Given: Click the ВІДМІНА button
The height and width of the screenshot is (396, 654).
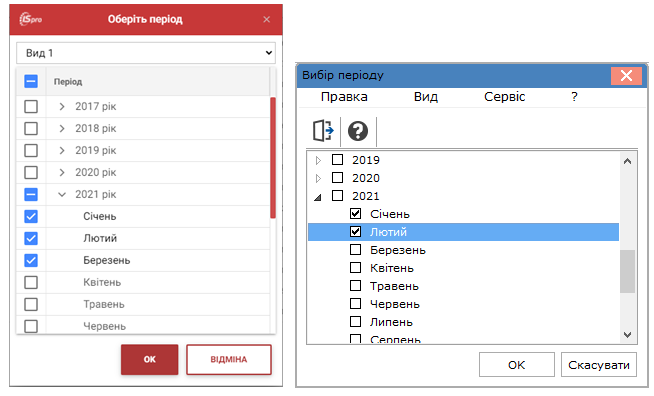Looking at the screenshot, I should [x=229, y=359].
